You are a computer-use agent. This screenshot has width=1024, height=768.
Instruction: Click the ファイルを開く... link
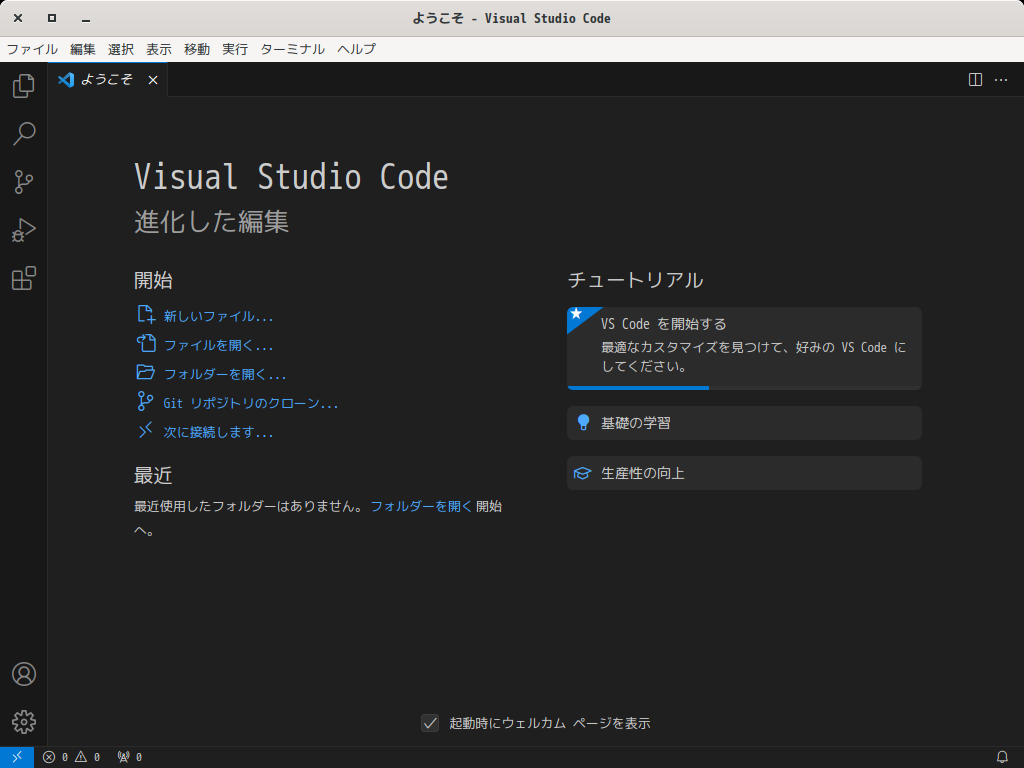218,345
